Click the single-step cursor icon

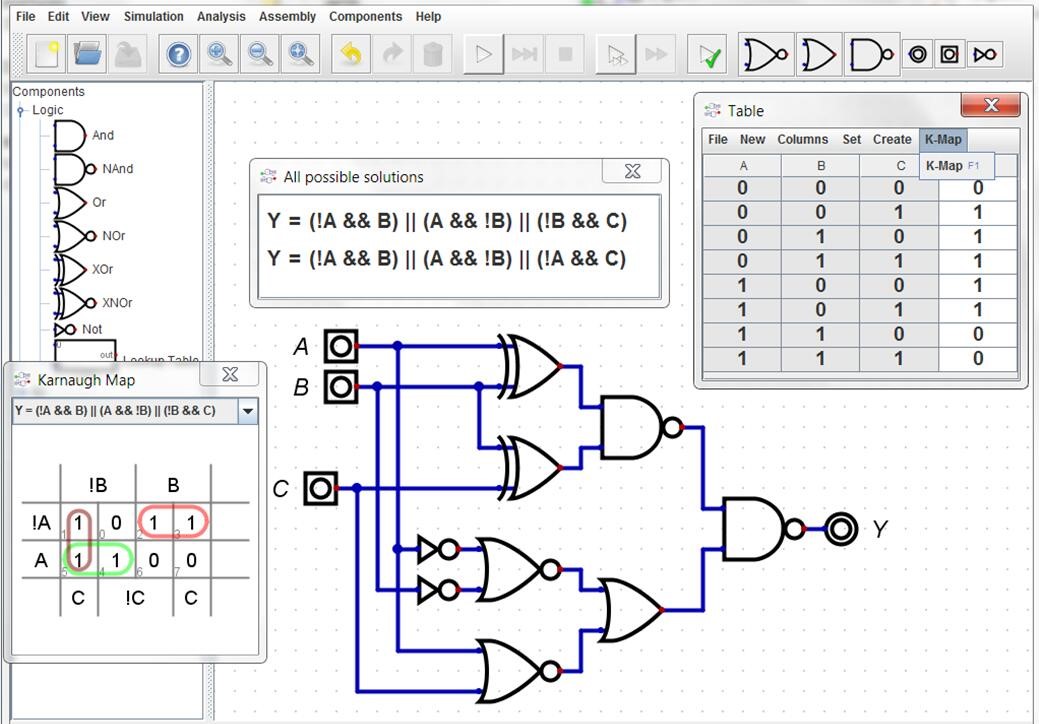coord(616,54)
